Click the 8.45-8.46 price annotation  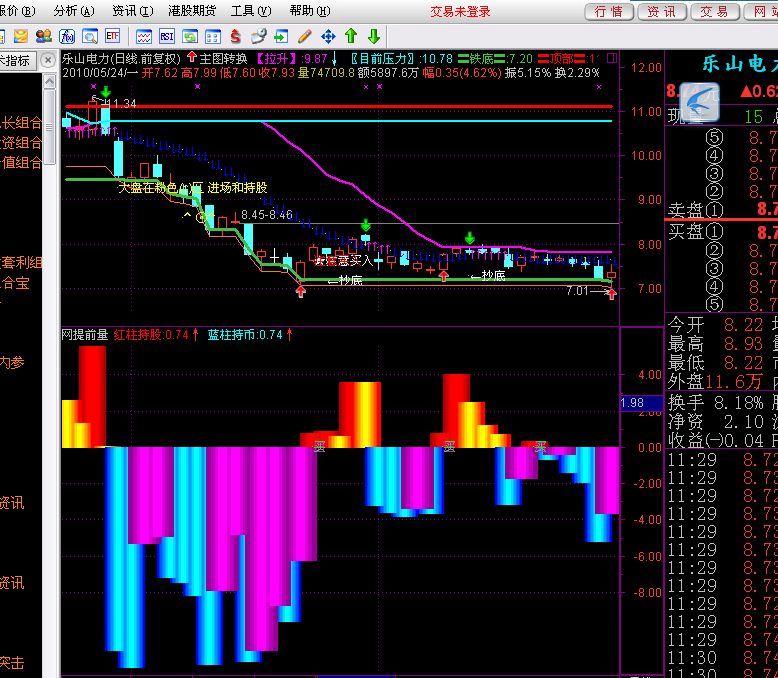(267, 214)
